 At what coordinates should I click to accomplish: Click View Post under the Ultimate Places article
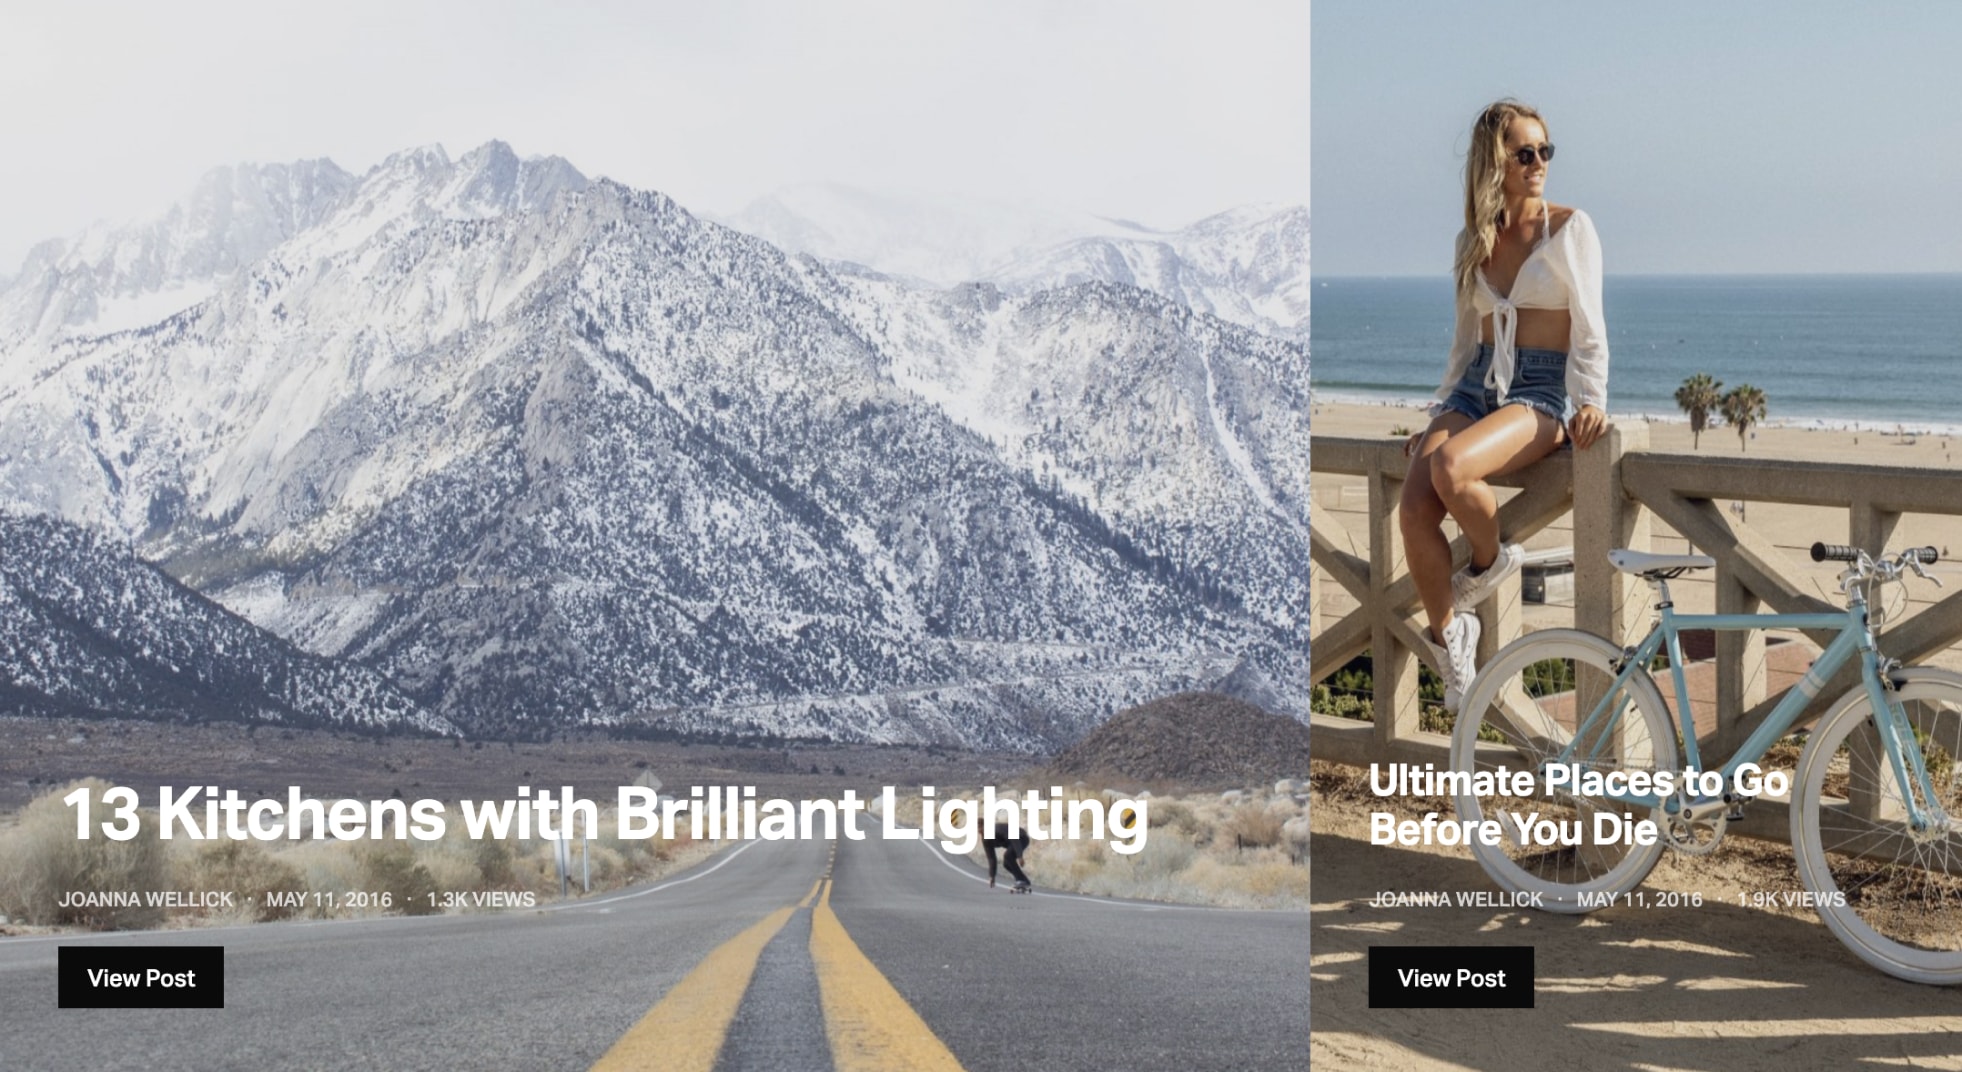(1451, 977)
